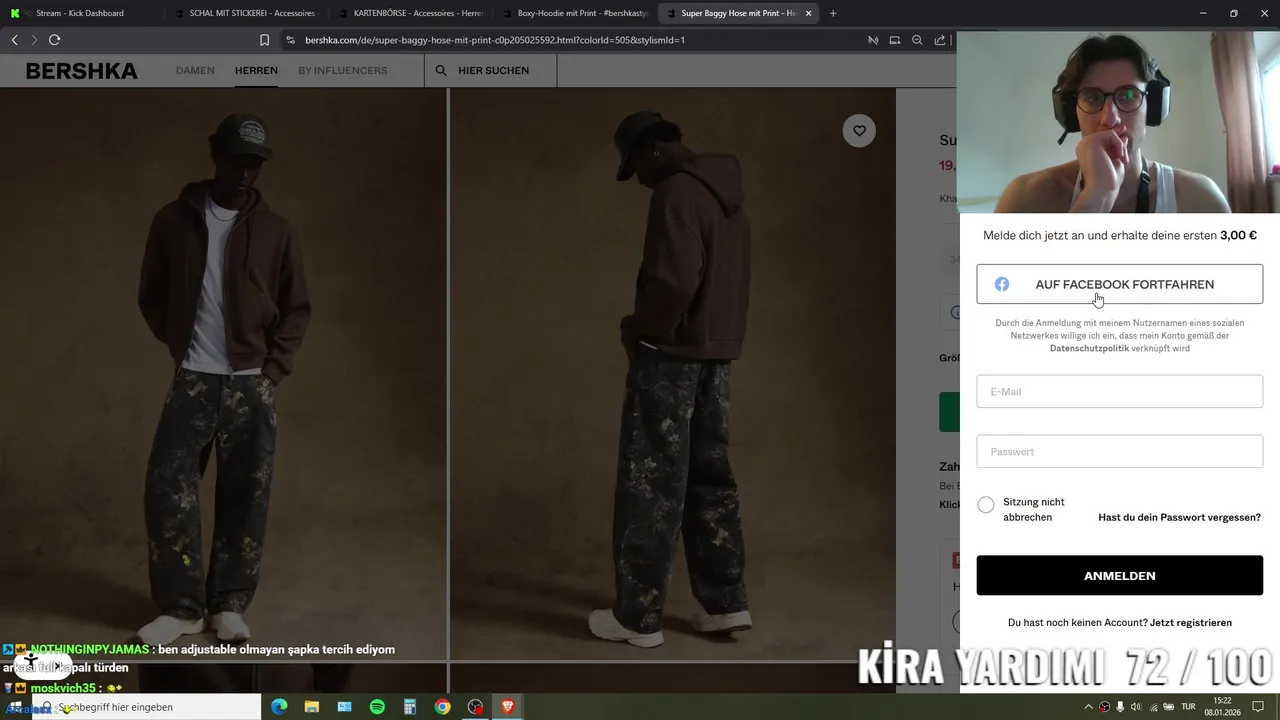1280x720 pixels.
Task: Click the side-view product photo
Action: [x=672, y=375]
